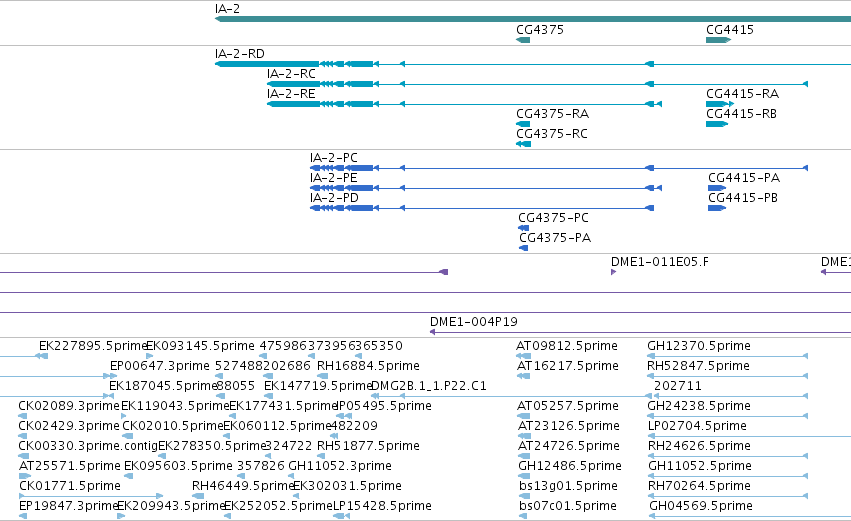Select EST bs13g01.5prime label
This screenshot has width=851, height=521.
(x=568, y=487)
